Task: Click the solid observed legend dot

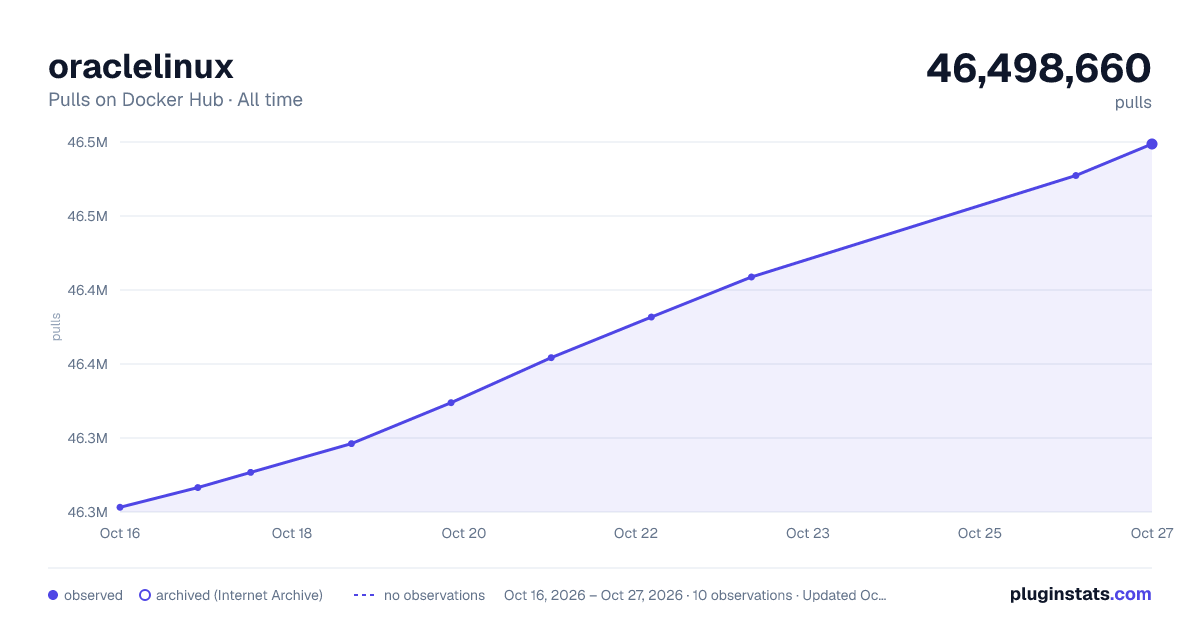Action: [53, 595]
